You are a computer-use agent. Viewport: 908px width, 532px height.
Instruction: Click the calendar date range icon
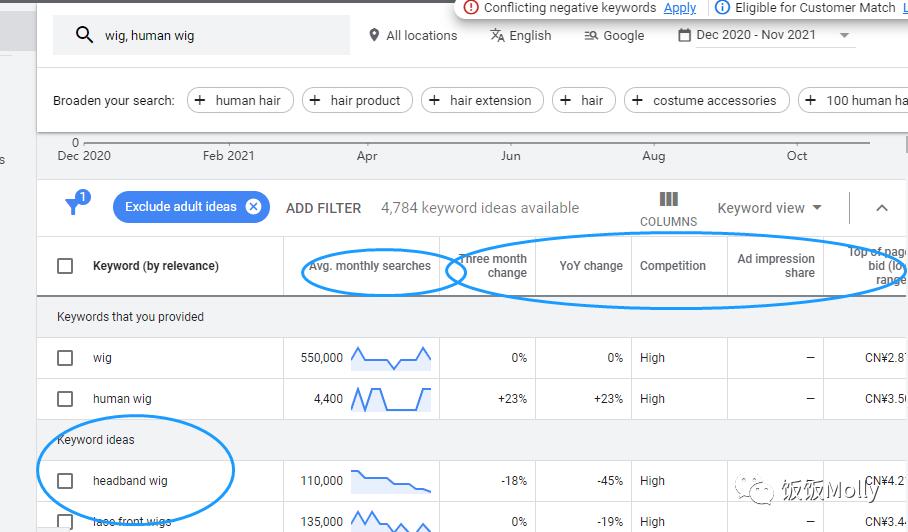(684, 35)
